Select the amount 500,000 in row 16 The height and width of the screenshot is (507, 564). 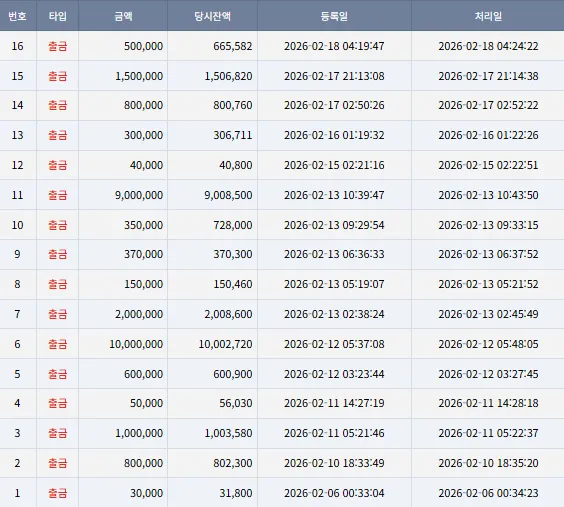pyautogui.click(x=144, y=46)
